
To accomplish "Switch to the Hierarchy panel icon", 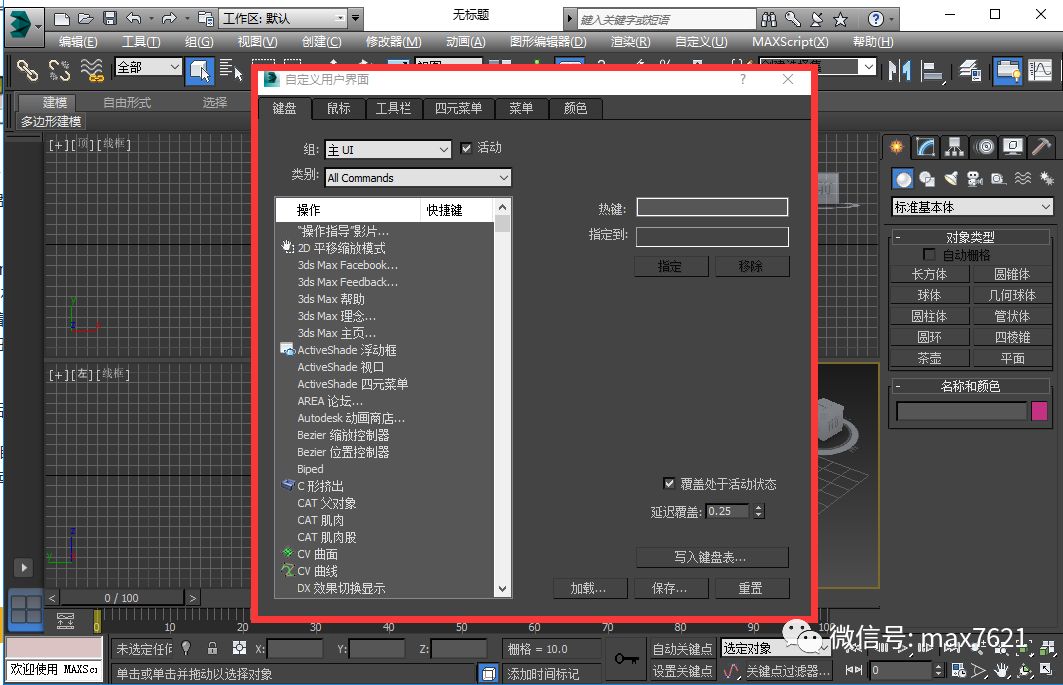I will pos(955,146).
